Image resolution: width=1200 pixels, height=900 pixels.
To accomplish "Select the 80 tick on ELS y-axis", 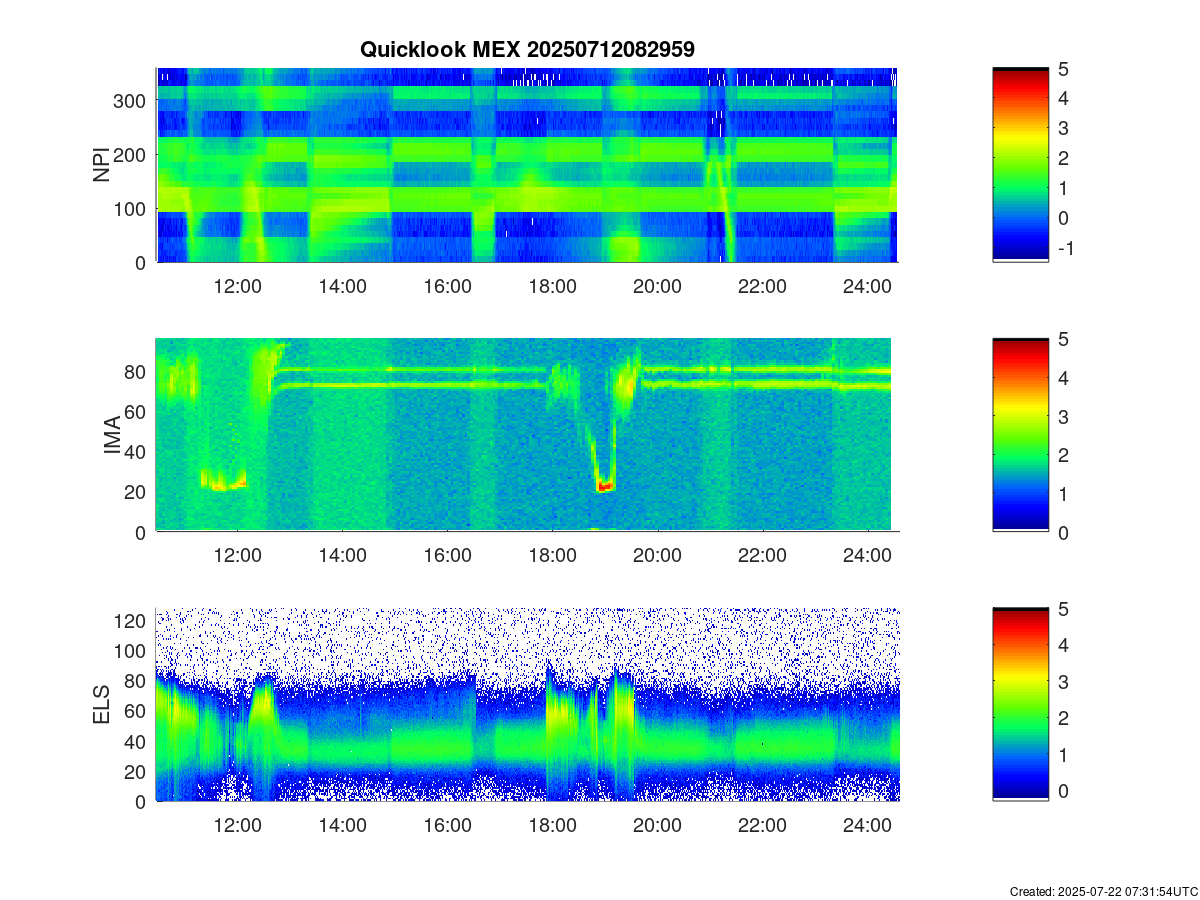I will (x=137, y=681).
